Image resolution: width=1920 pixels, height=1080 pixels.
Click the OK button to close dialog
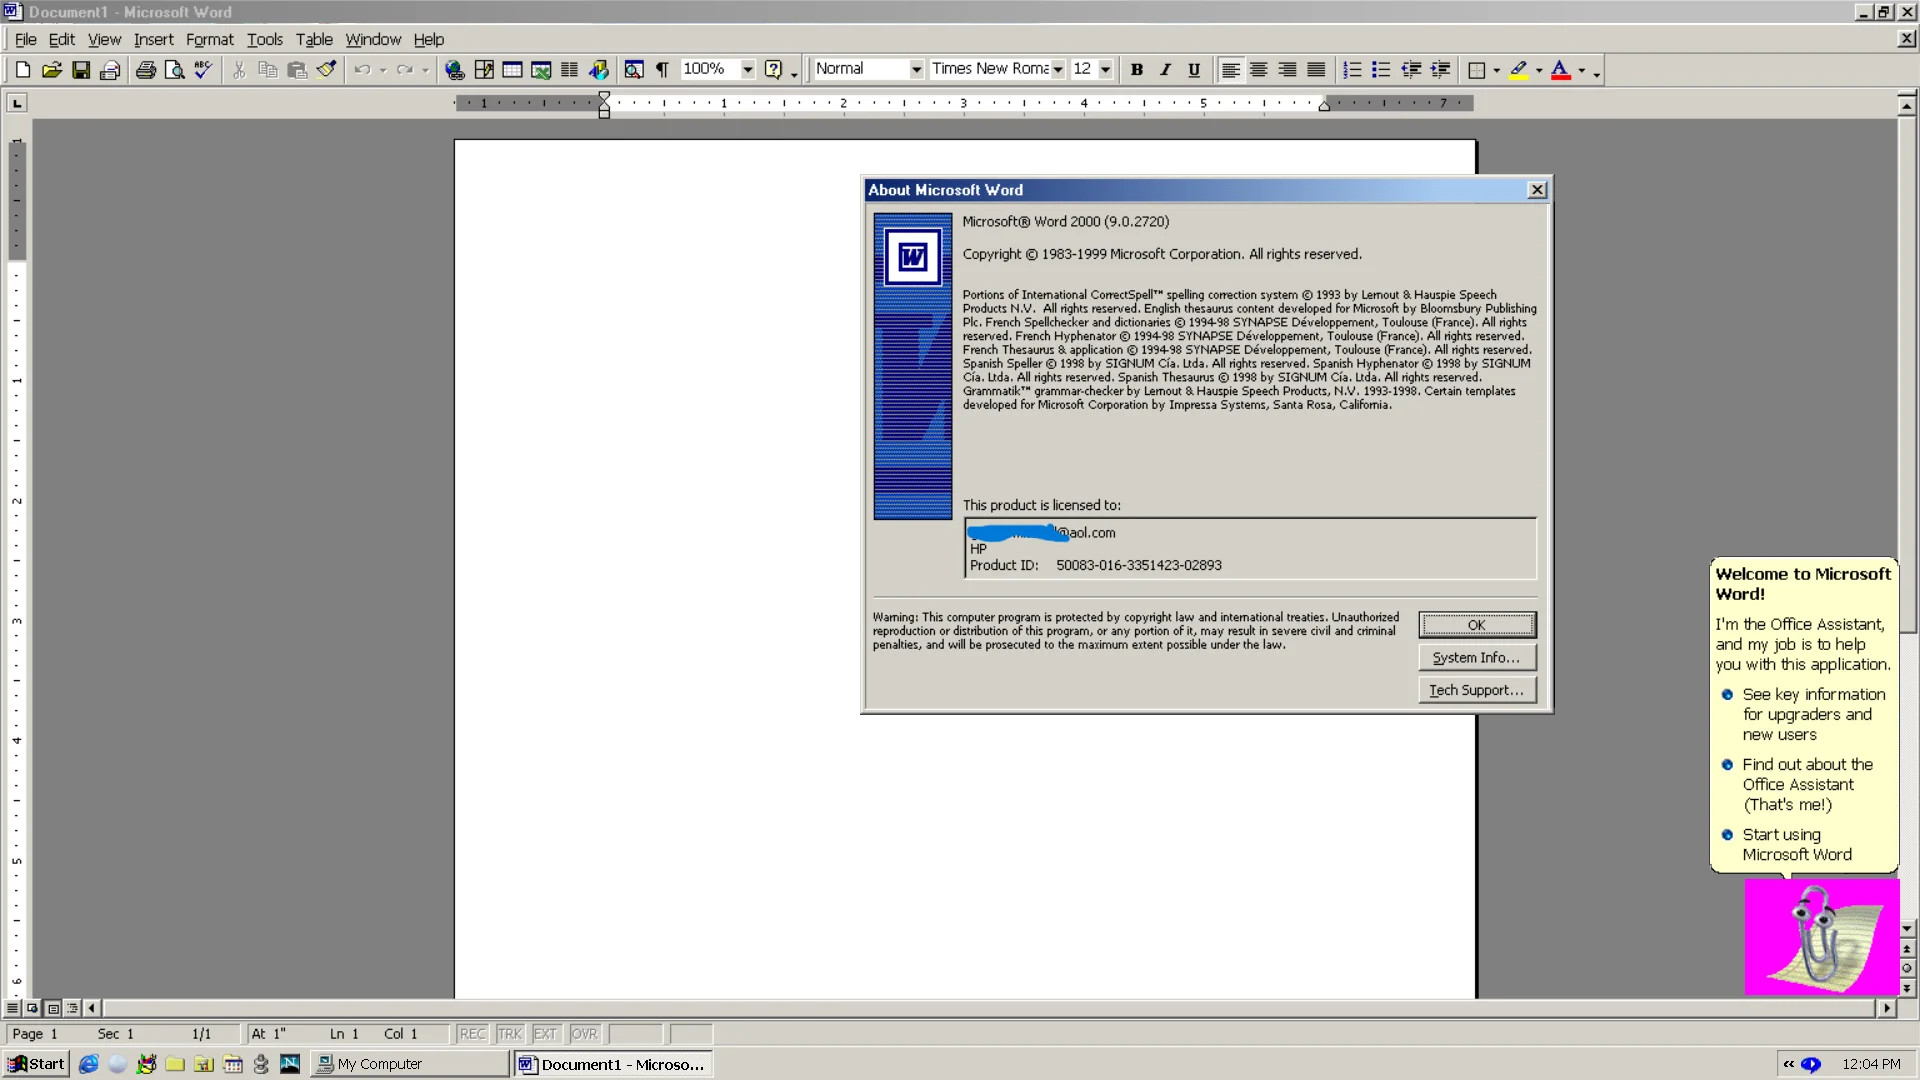[1476, 624]
